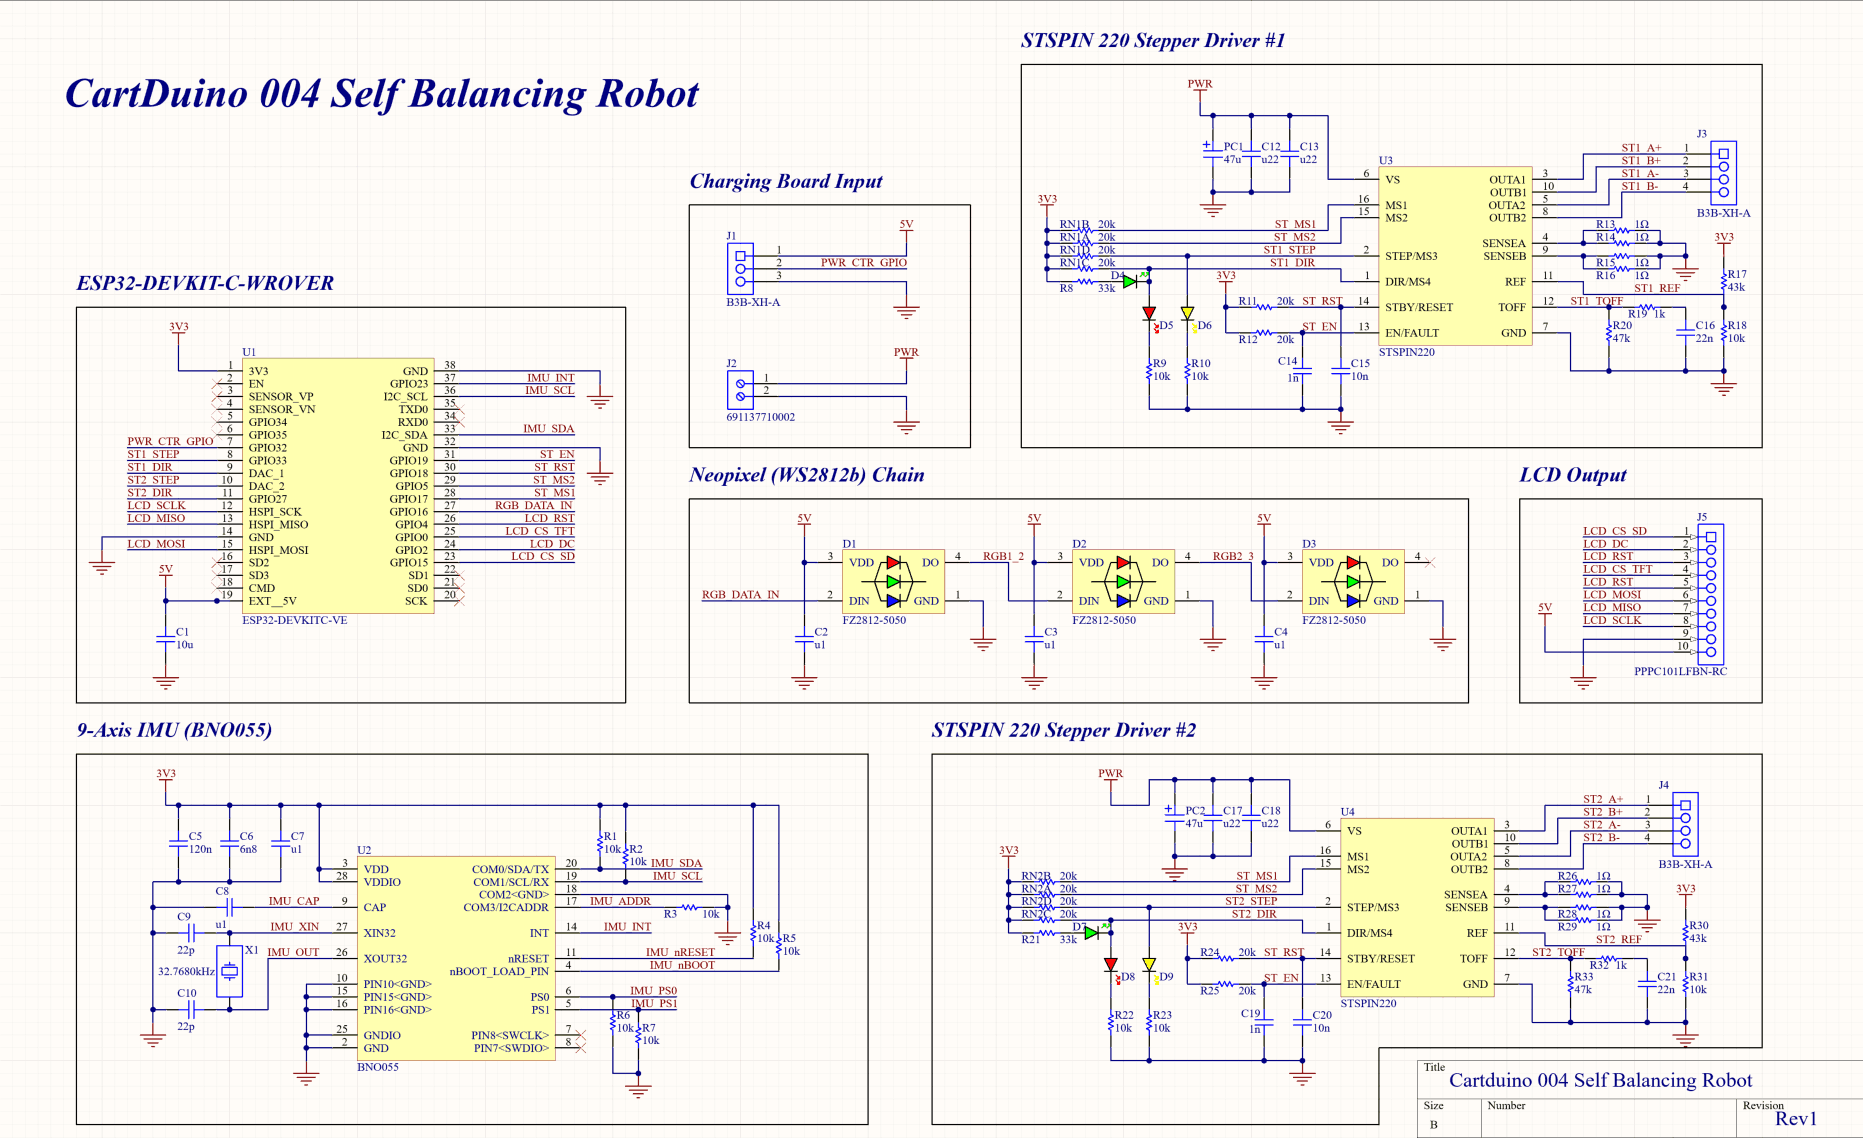Select the J5 PPPC101LFBN-RC LCD header
Image resolution: width=1863 pixels, height=1138 pixels.
tap(1711, 594)
